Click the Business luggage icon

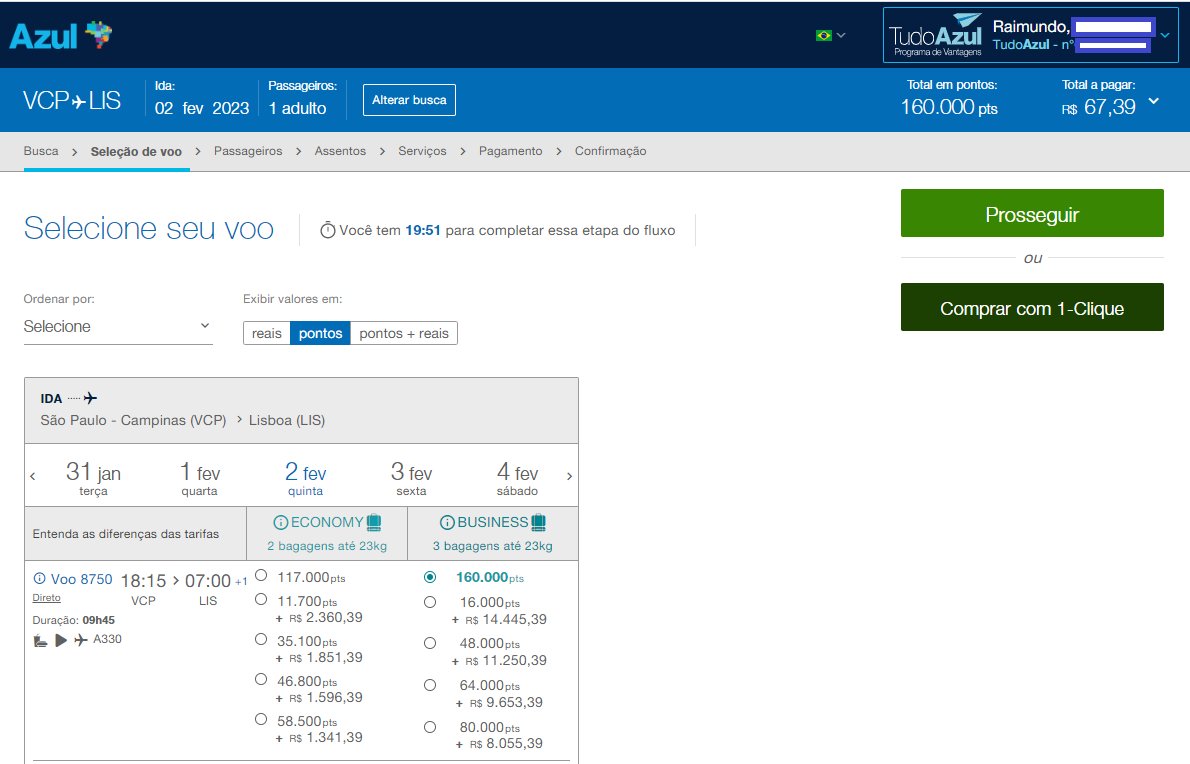539,522
